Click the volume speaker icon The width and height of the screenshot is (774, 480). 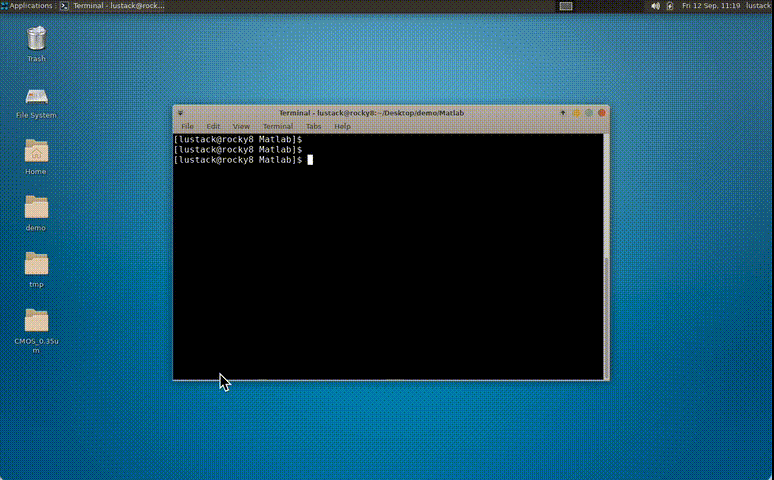[x=655, y=6]
